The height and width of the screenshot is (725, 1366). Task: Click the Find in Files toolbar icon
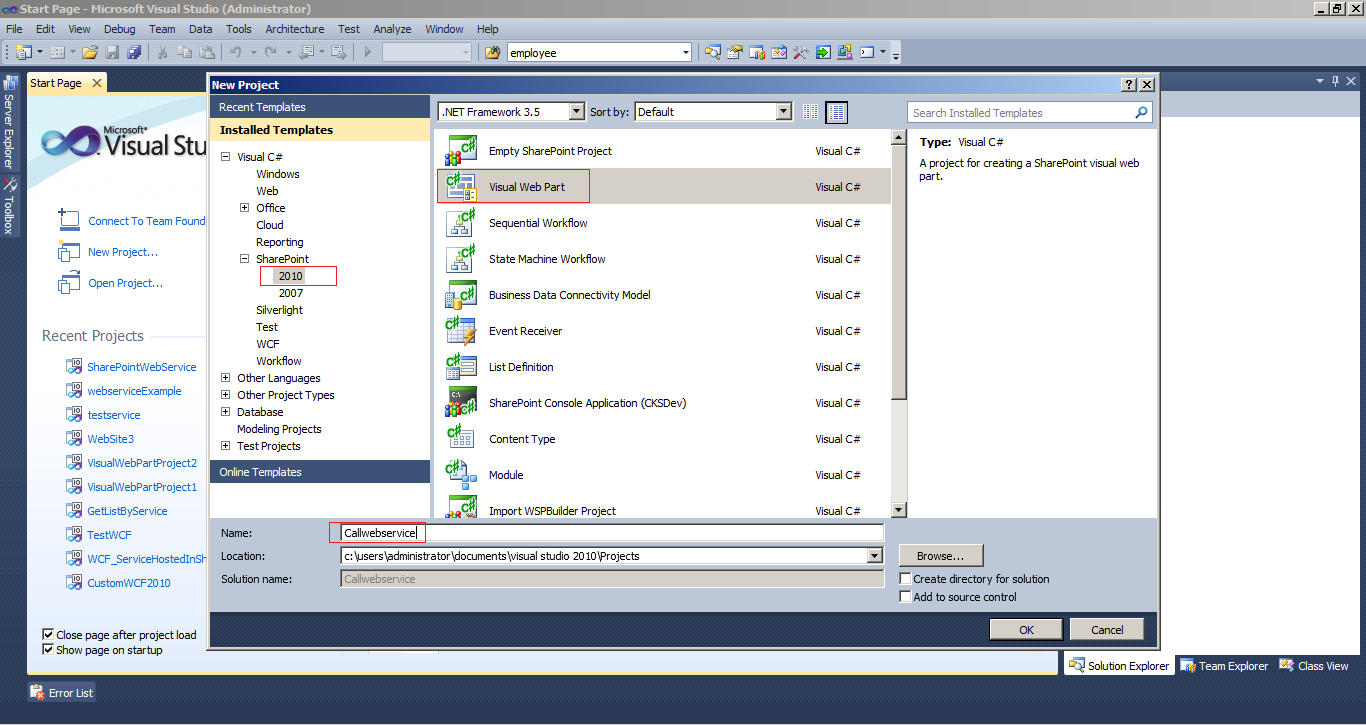[492, 52]
